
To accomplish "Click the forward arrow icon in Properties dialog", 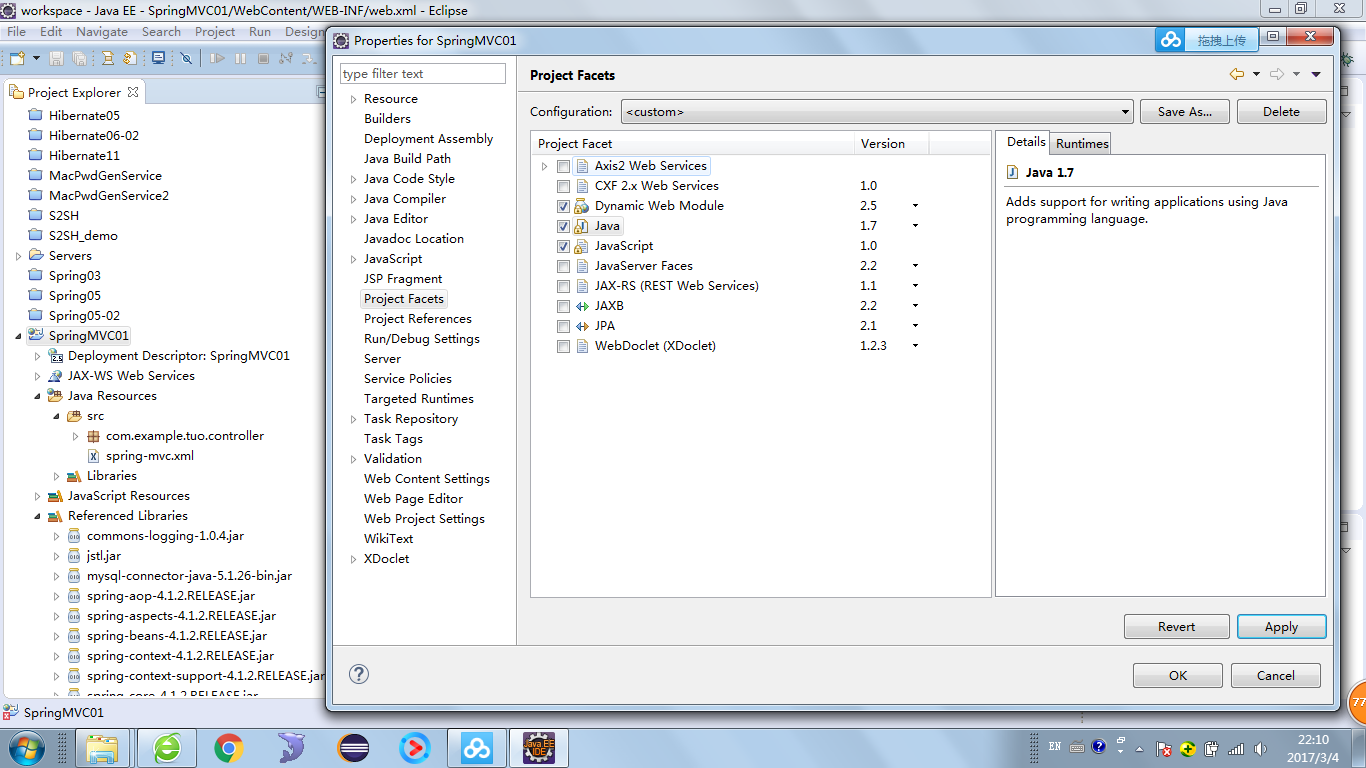I will (x=1277, y=74).
